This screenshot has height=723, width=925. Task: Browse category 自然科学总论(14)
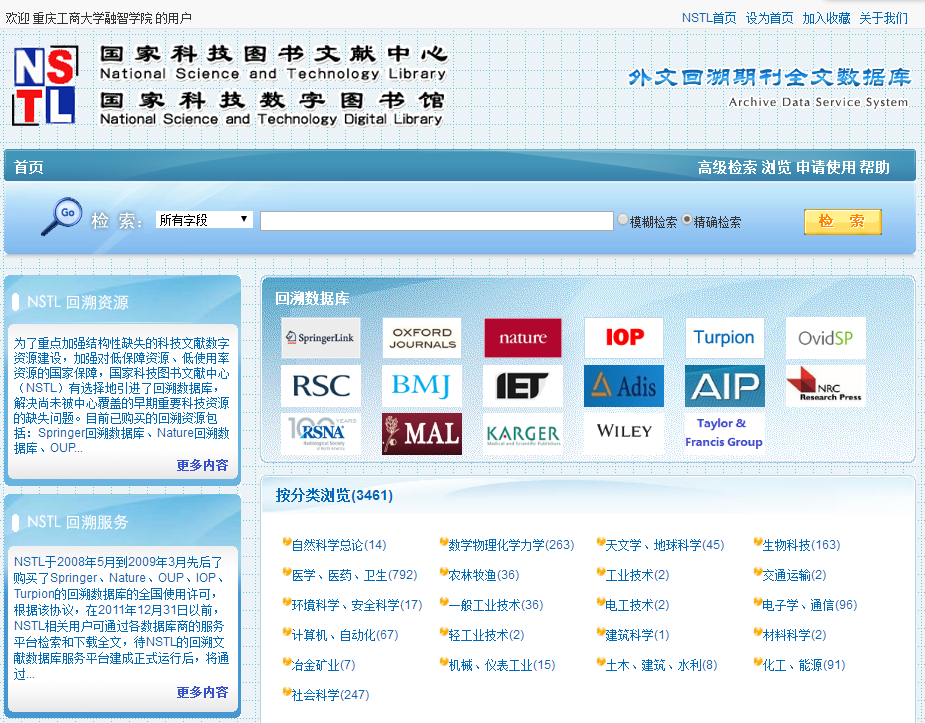(339, 545)
